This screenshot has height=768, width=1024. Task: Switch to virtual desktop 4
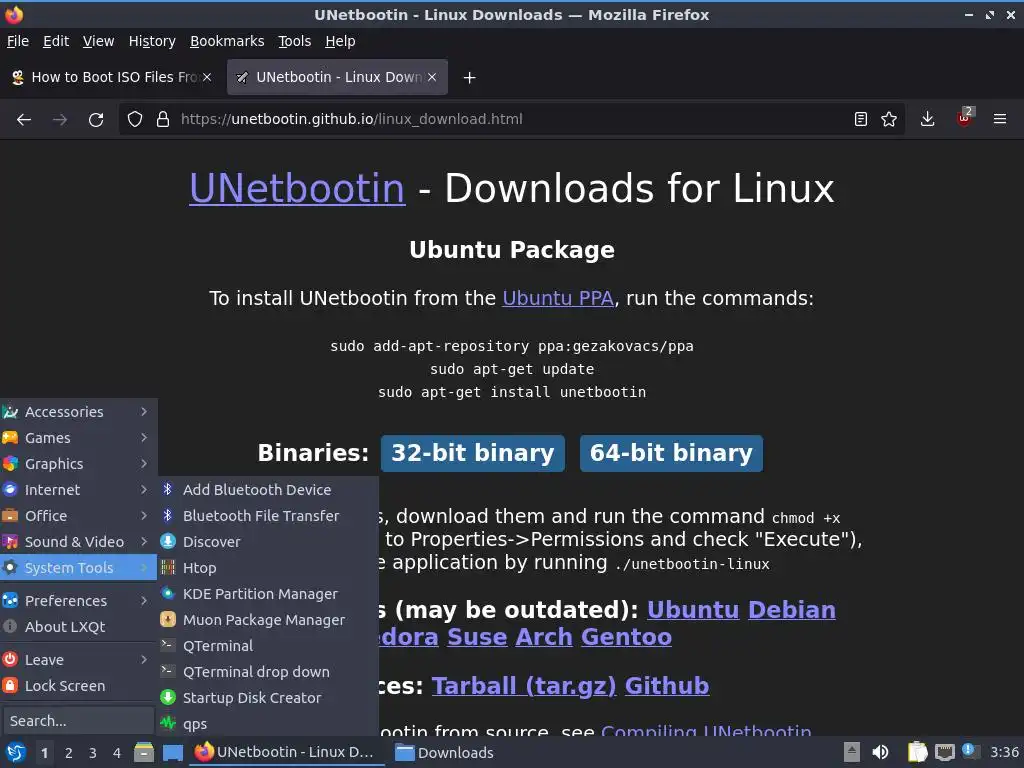pyautogui.click(x=117, y=753)
